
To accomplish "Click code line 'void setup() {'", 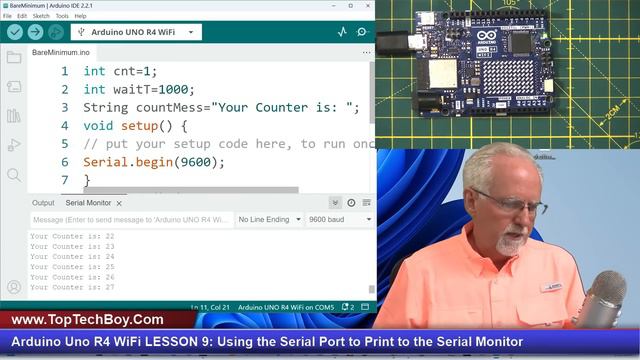I will coord(135,126).
